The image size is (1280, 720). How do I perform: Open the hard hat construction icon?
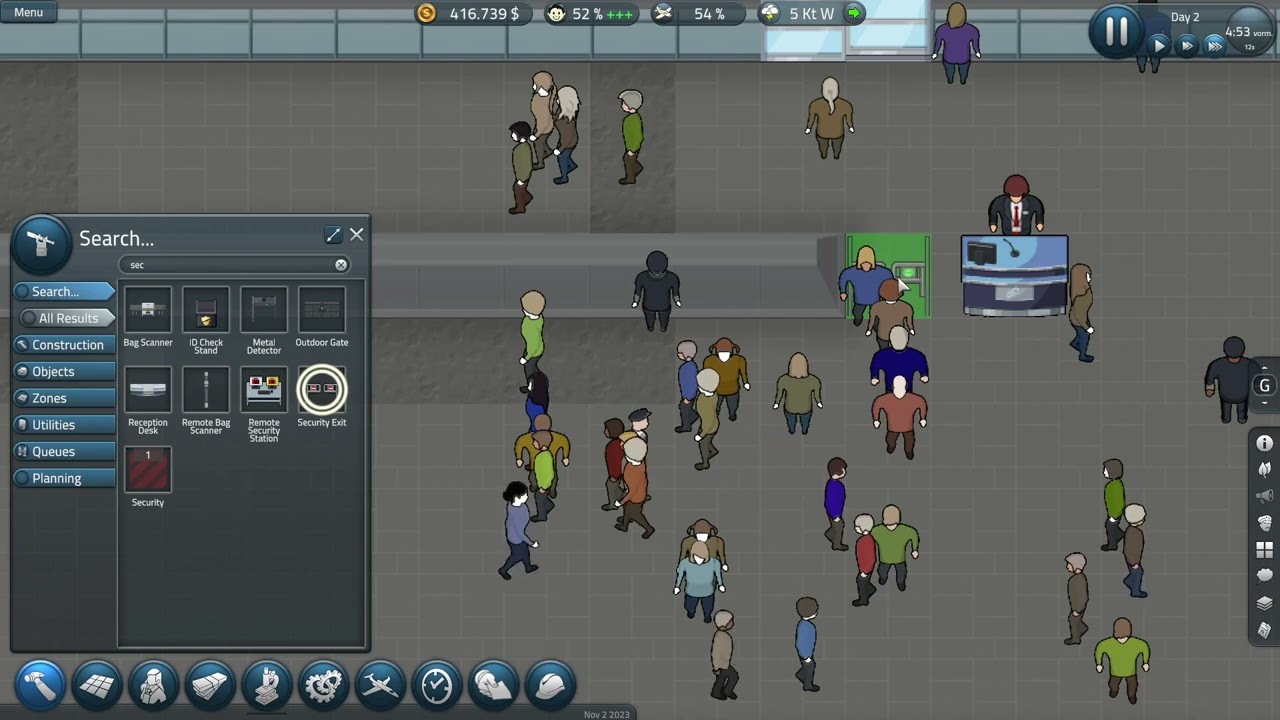click(550, 685)
